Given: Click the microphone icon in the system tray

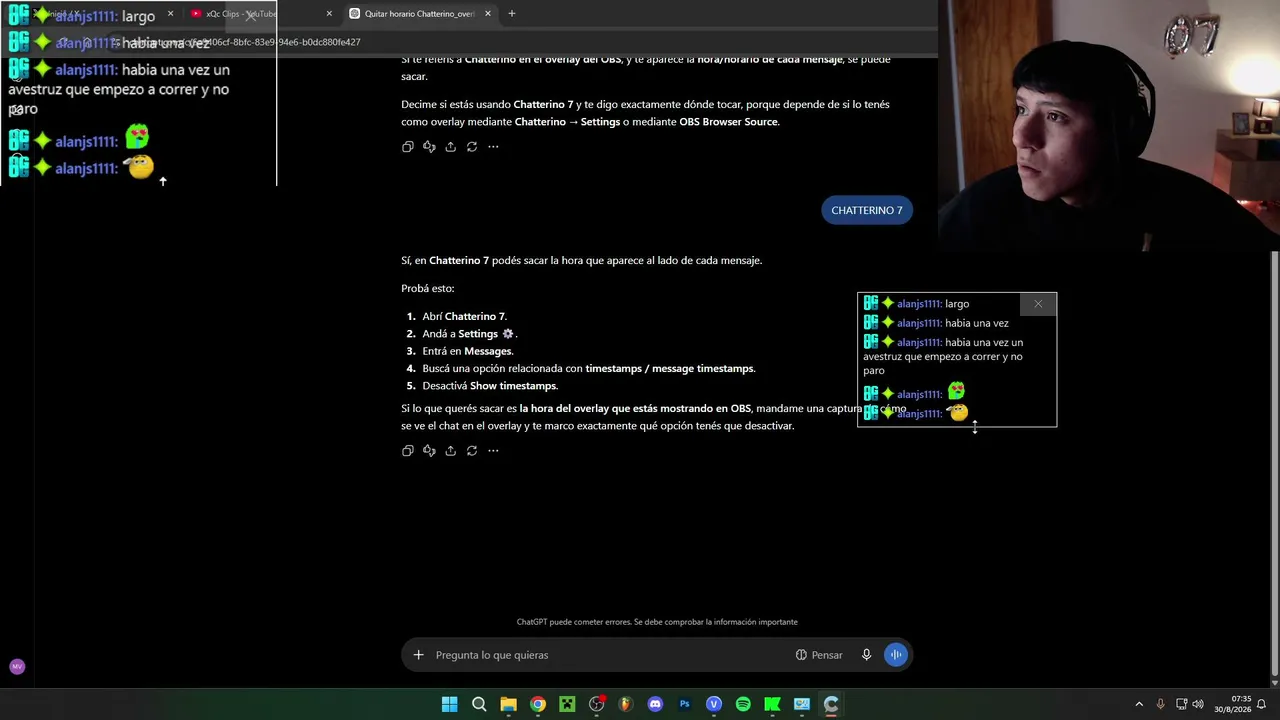Looking at the screenshot, I should click(x=1160, y=704).
